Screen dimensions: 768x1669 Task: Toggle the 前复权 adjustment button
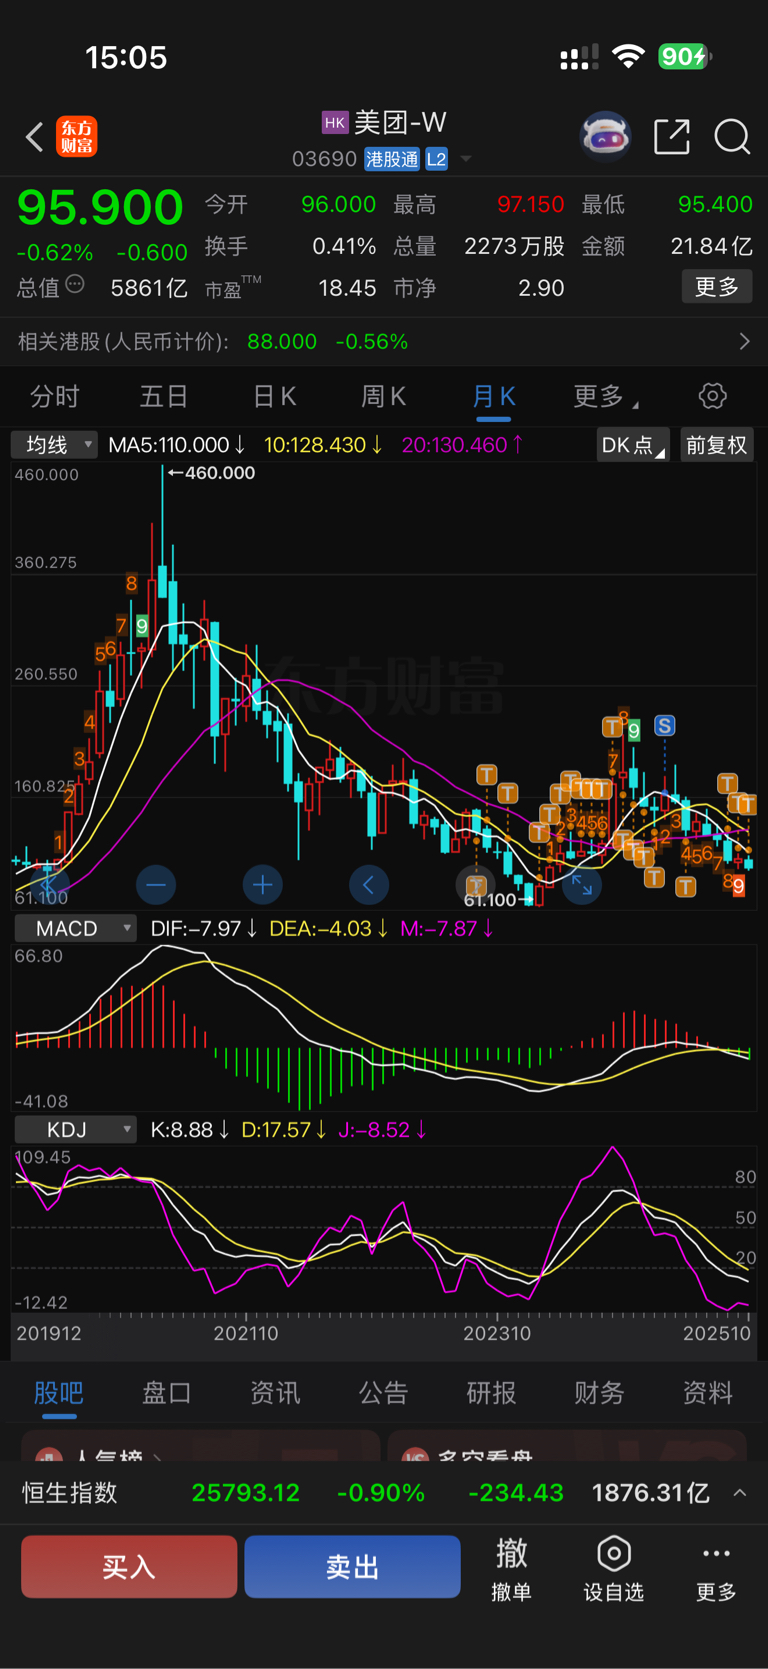point(716,445)
